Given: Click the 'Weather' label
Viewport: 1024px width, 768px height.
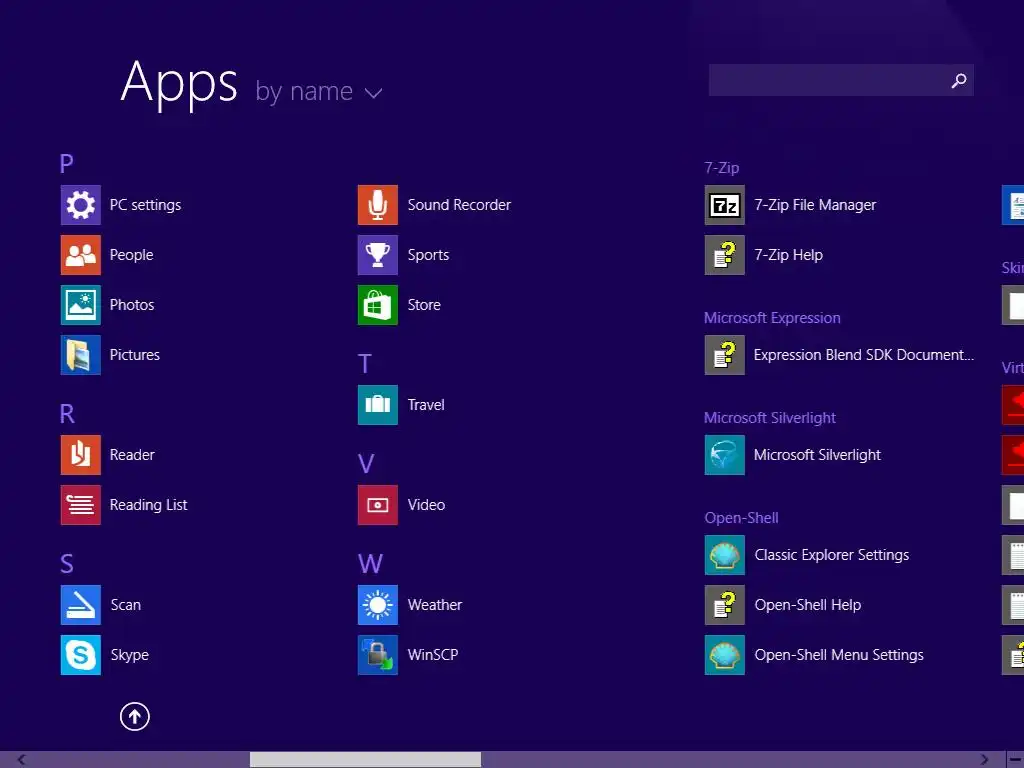Looking at the screenshot, I should click(434, 605).
